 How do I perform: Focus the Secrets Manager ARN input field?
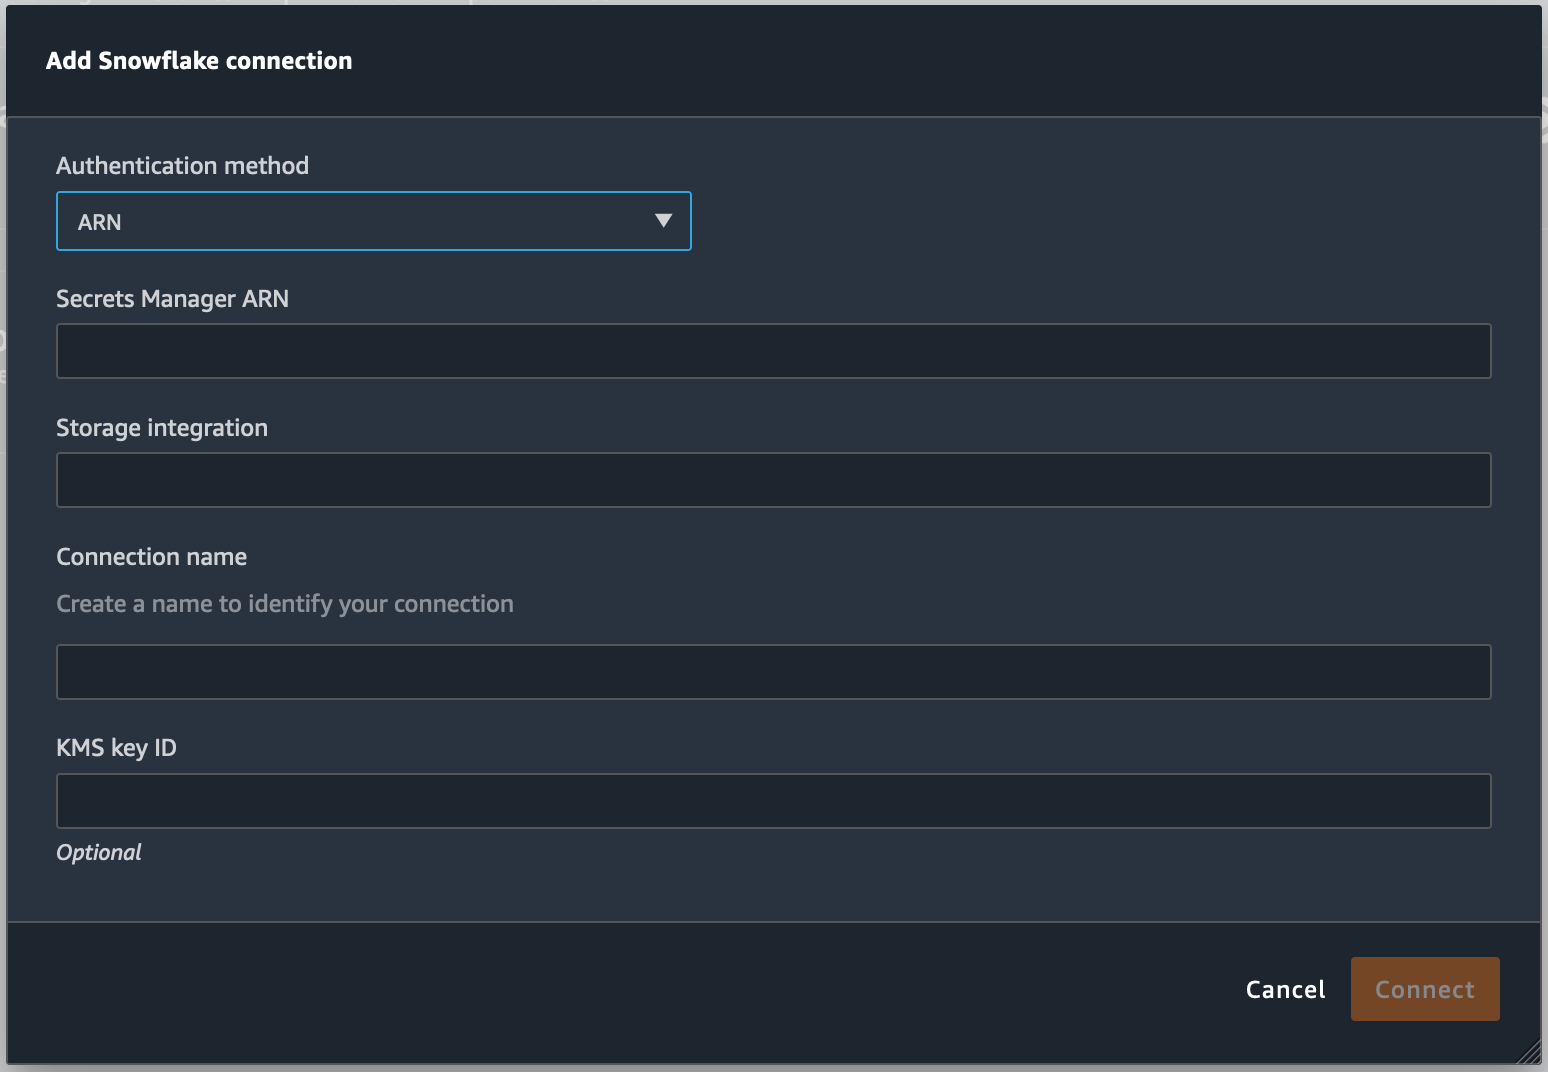click(x=773, y=351)
